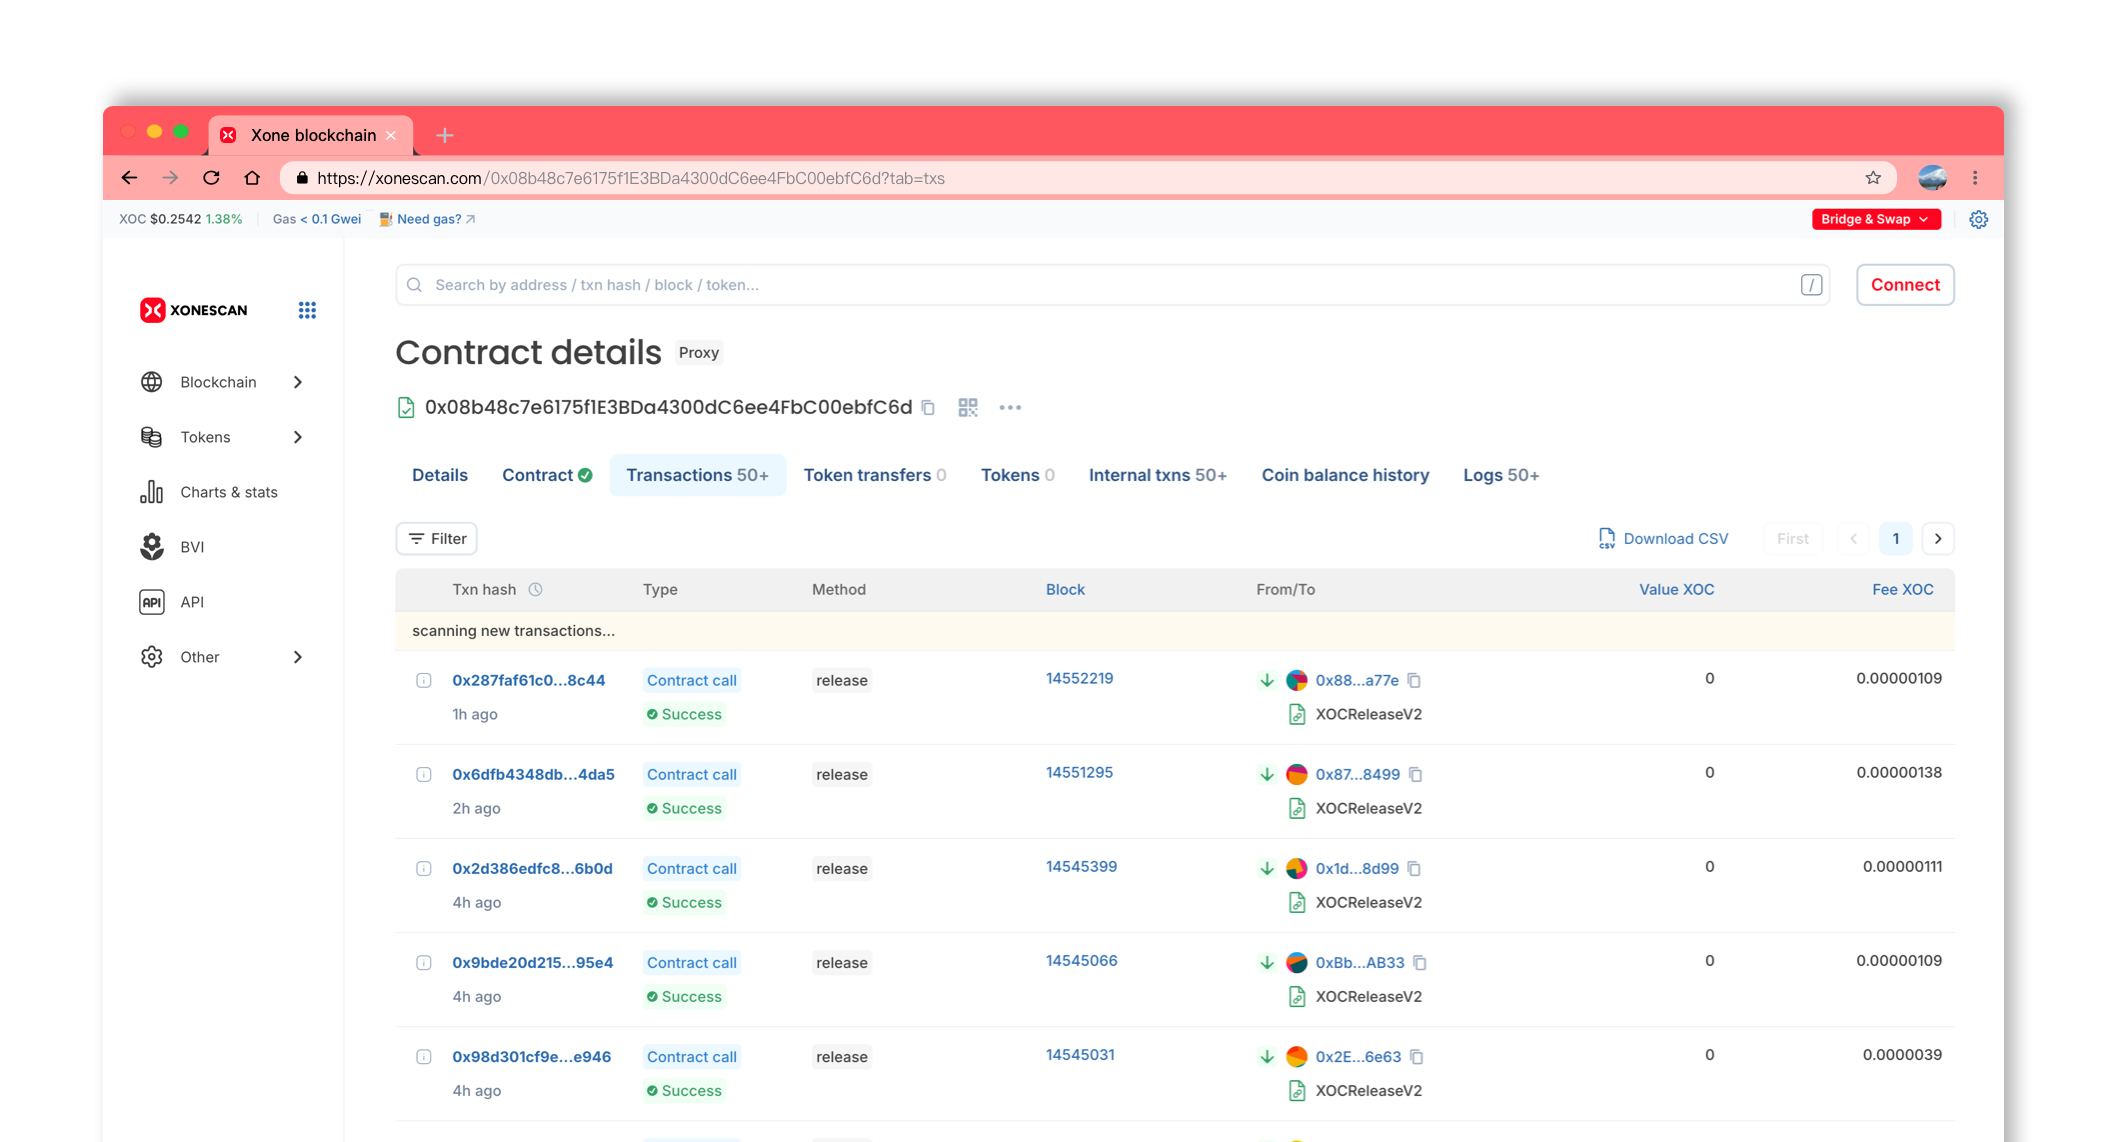Viewport: 2108px width, 1142px height.
Task: Copy the contract address with the copy icon
Action: pos(928,408)
